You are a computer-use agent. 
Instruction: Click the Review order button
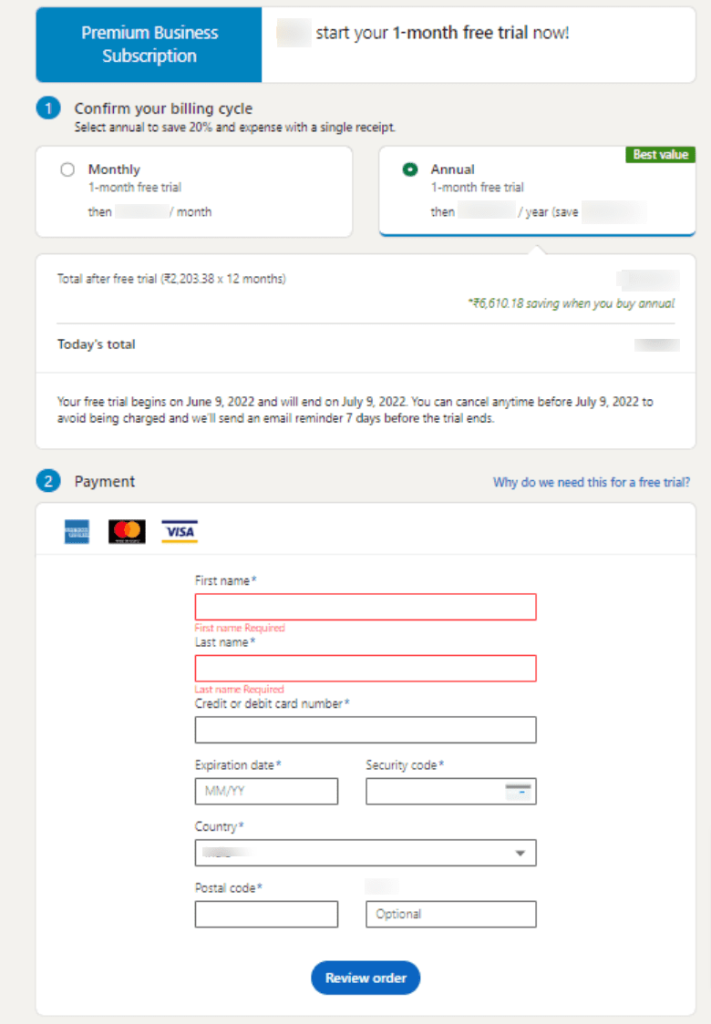pyautogui.click(x=366, y=978)
